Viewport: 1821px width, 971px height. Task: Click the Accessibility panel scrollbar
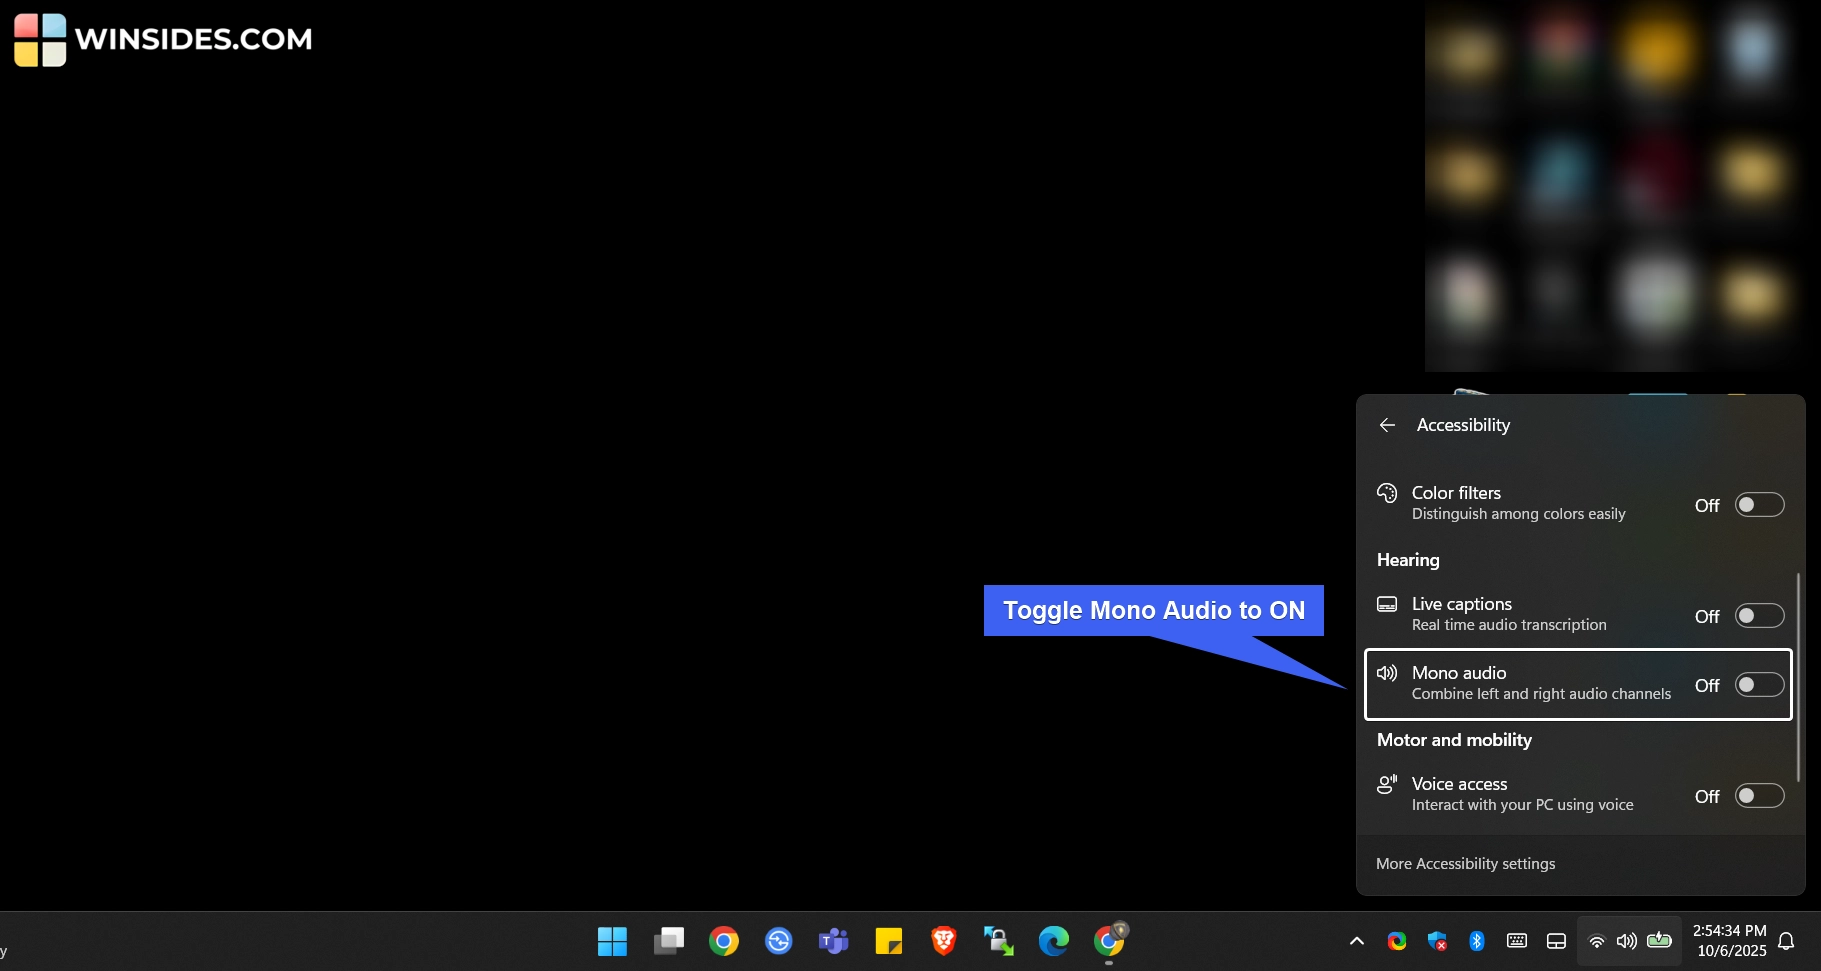click(1798, 677)
